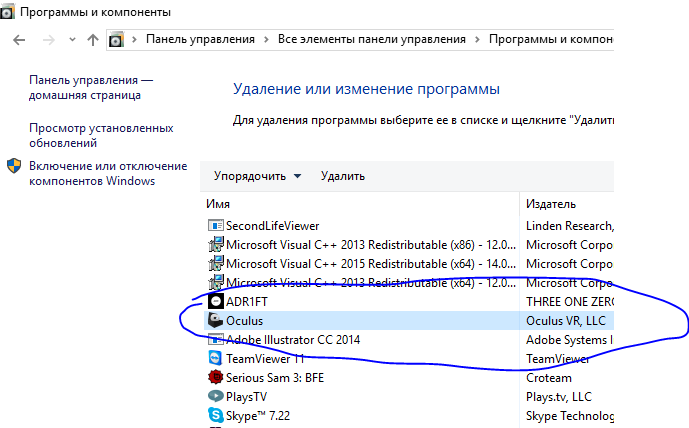The width and height of the screenshot is (689, 428).
Task: Select the Oculus entry name
Action: pyautogui.click(x=244, y=321)
